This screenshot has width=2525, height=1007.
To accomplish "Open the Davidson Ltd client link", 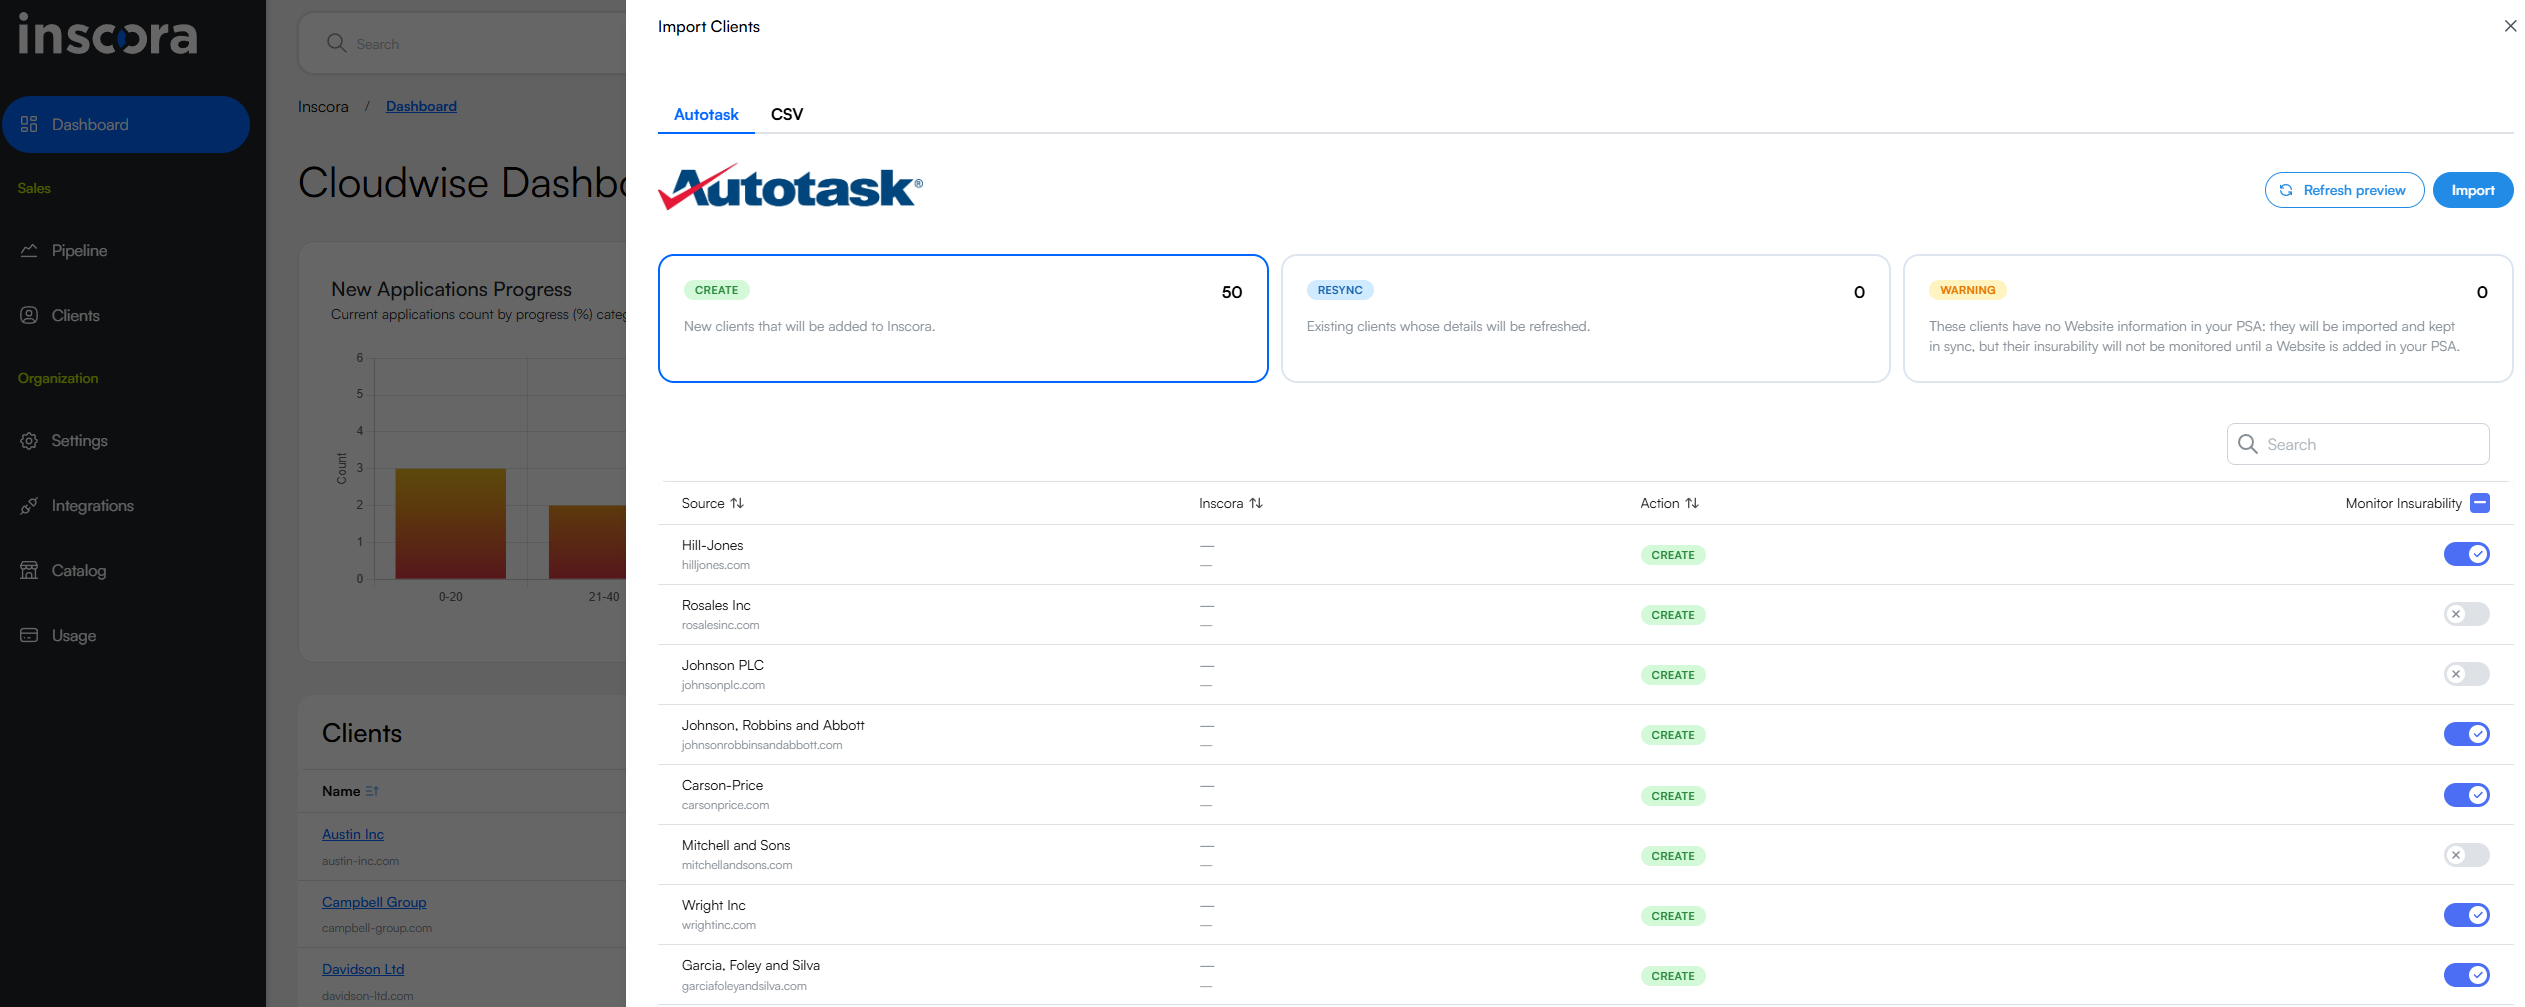I will click(x=363, y=969).
